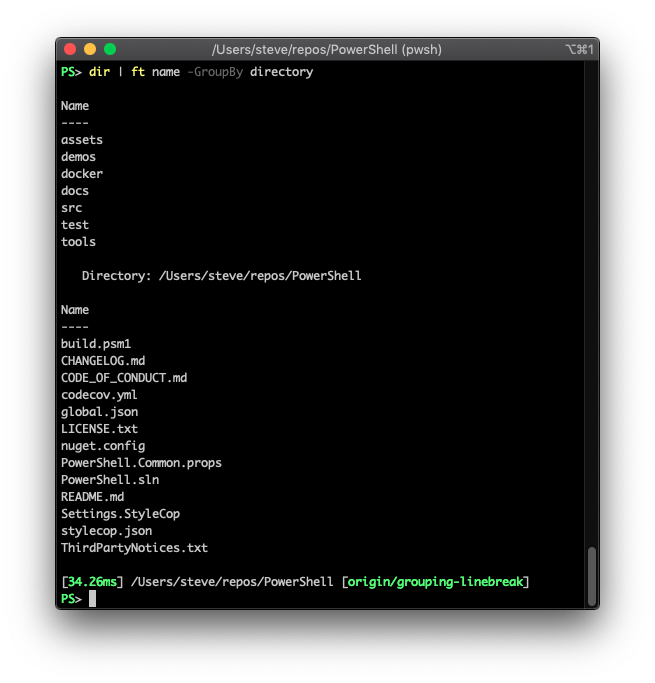Click the first 'Name' column header
Screen dimensions: 655x683
pos(75,106)
